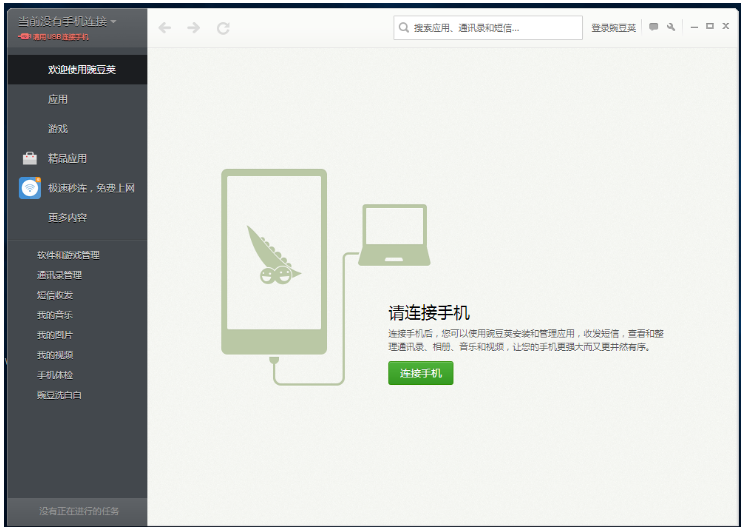Click the green 连接手机 button
The image size is (743, 531).
tap(421, 373)
